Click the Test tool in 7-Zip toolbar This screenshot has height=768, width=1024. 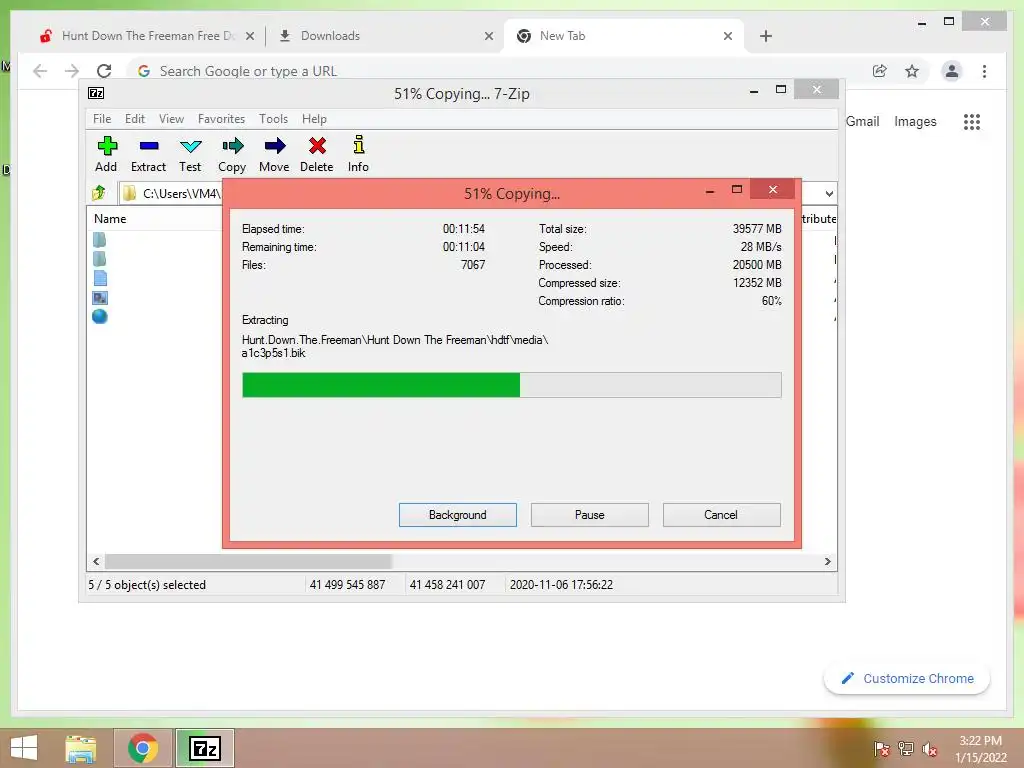190,154
